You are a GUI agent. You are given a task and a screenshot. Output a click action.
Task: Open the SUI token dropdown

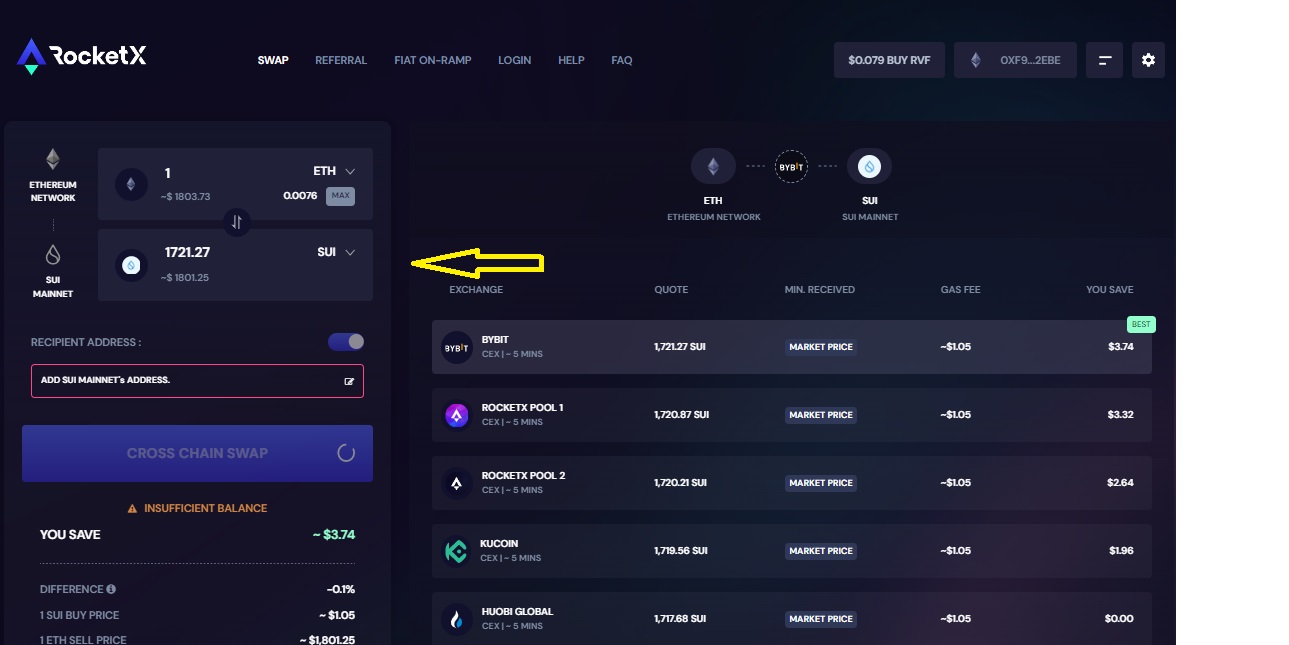click(x=337, y=252)
